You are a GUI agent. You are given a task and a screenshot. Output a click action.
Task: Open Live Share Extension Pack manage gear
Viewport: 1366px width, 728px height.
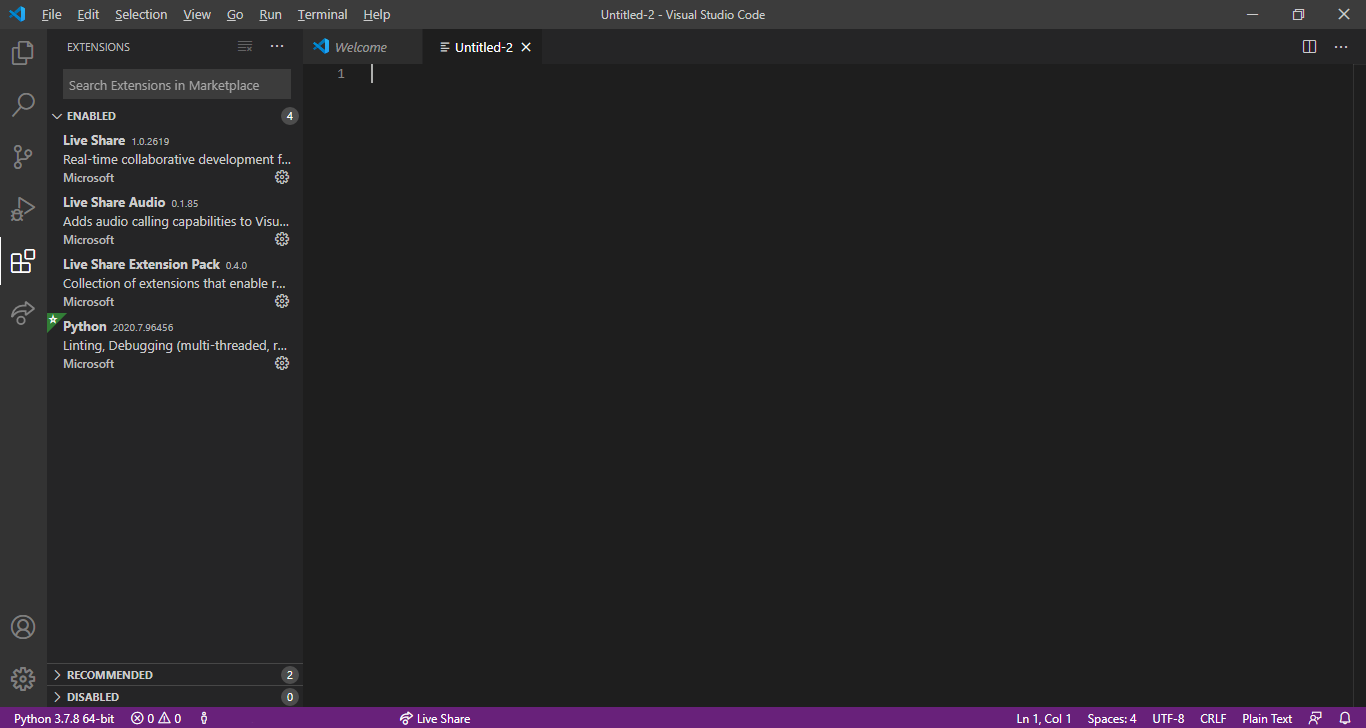(x=282, y=301)
